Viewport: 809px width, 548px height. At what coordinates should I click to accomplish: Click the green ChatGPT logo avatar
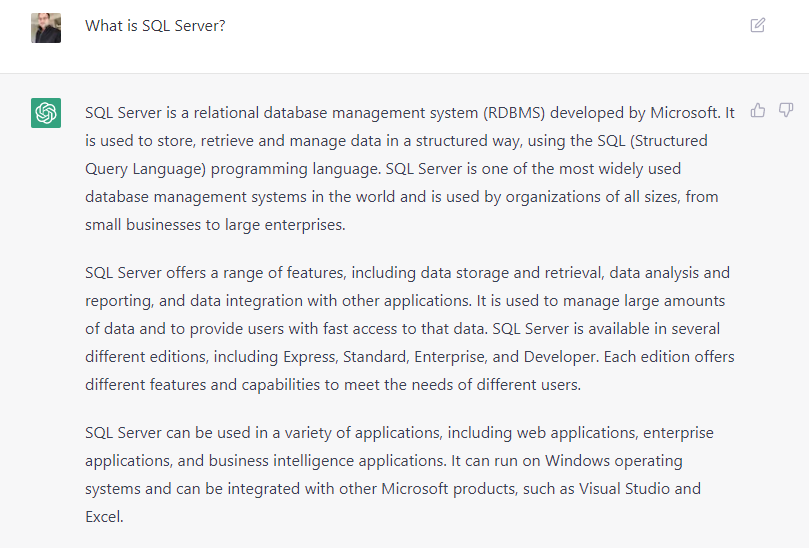(x=46, y=113)
